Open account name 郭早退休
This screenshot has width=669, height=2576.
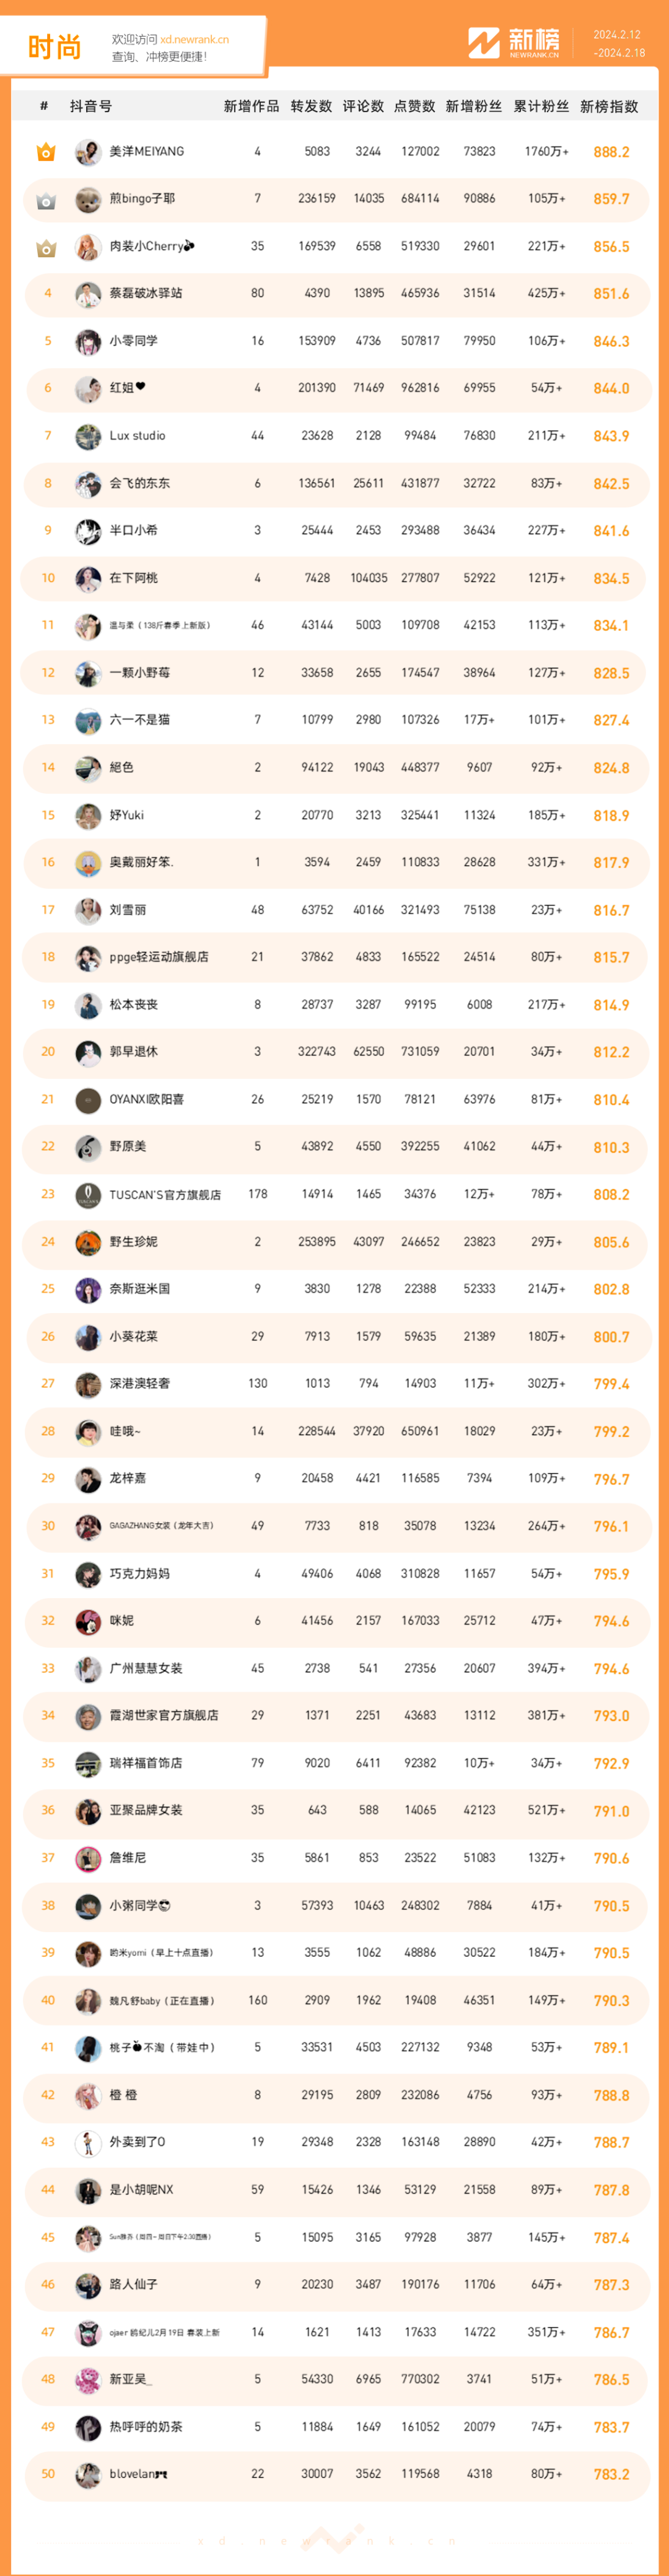click(x=134, y=1052)
